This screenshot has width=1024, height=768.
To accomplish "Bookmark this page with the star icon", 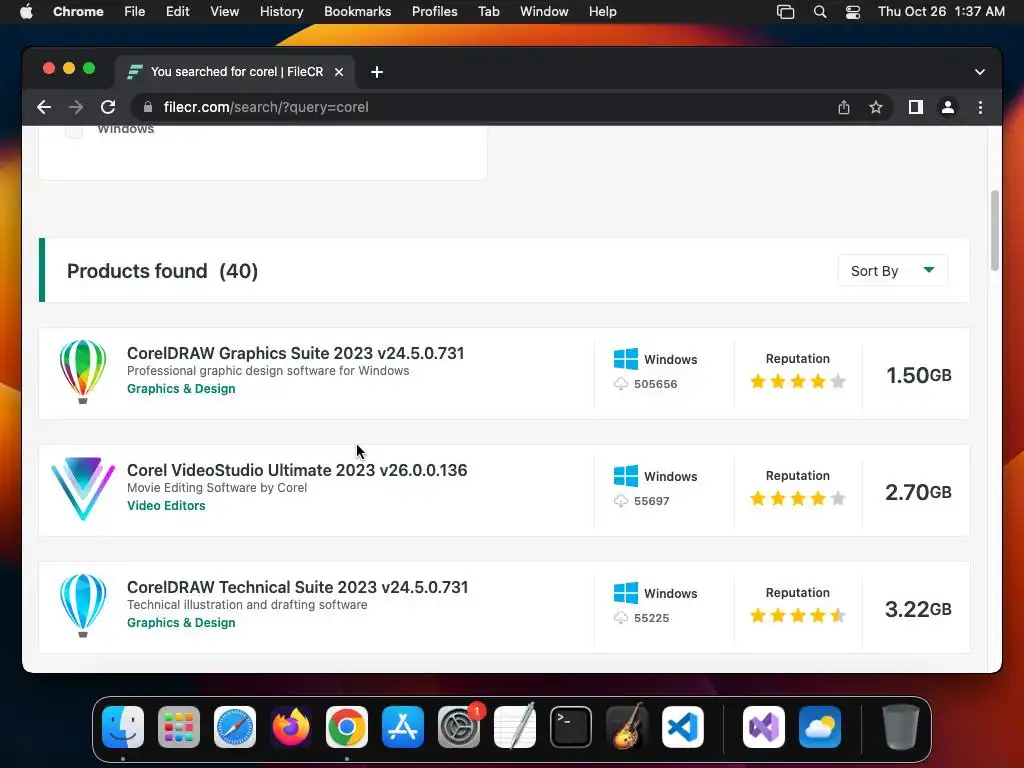I will coord(876,107).
